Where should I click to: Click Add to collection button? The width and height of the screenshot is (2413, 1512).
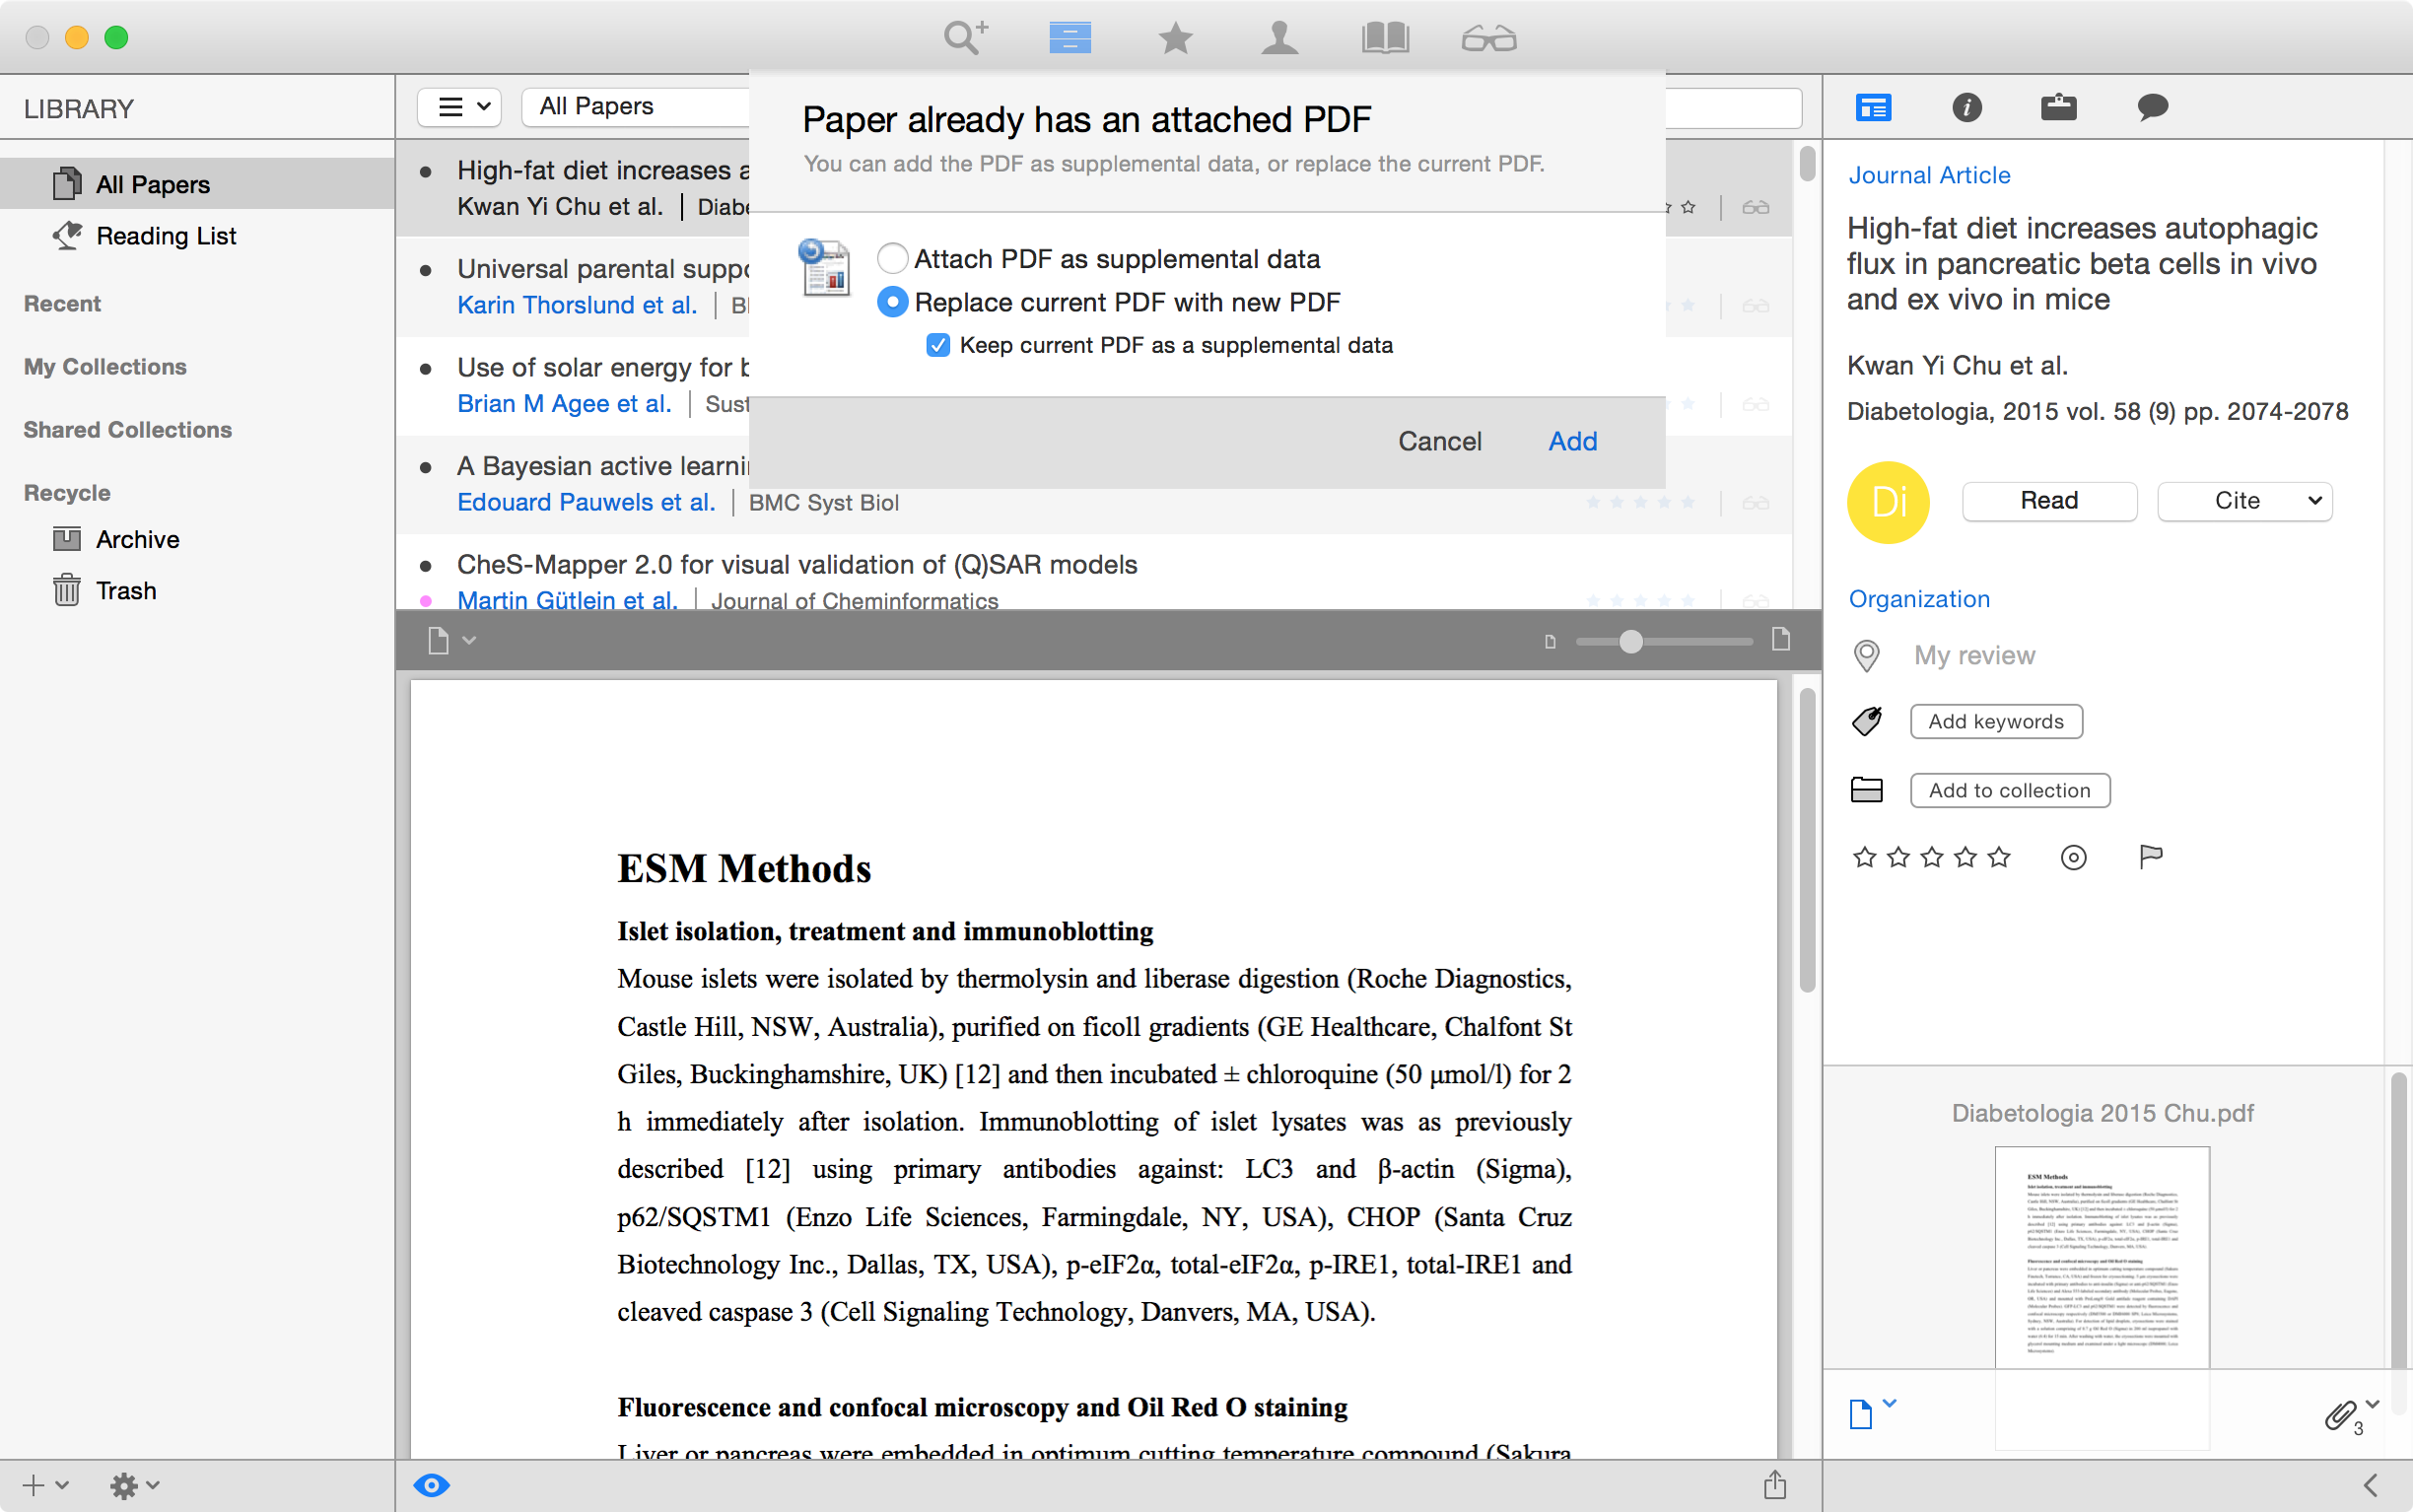[2010, 790]
